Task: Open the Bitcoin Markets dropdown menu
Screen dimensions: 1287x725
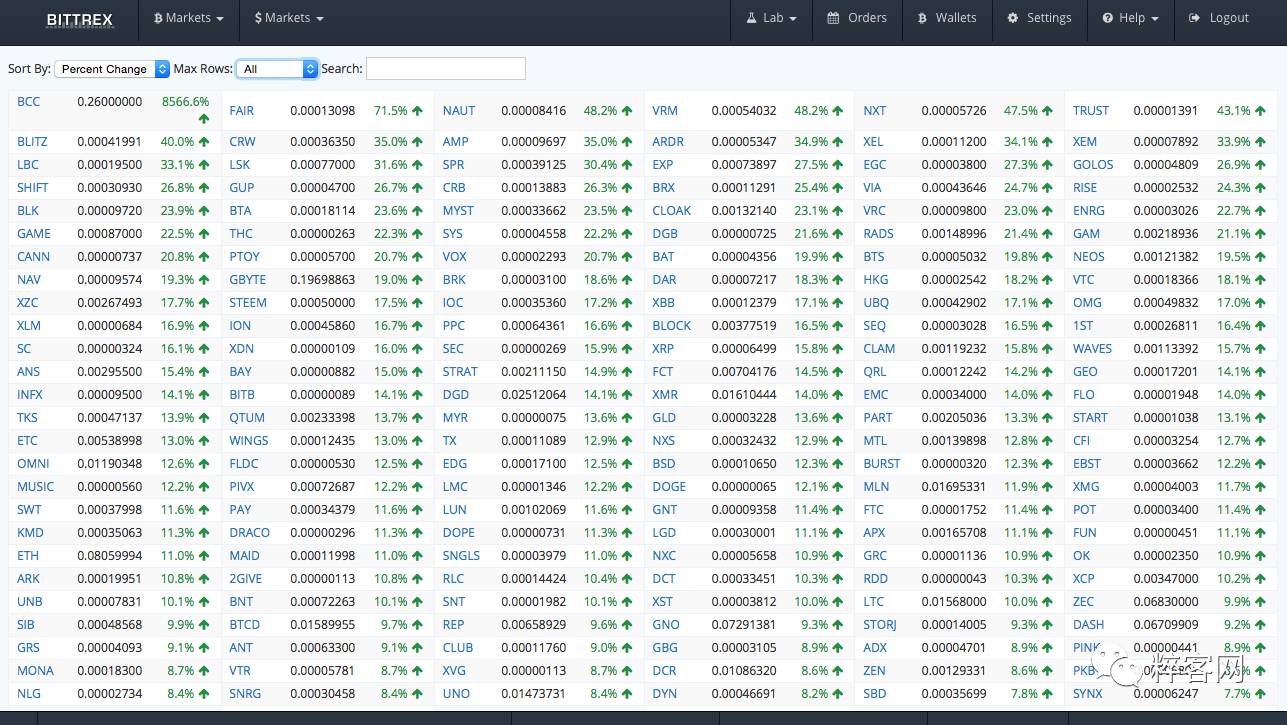Action: point(189,18)
